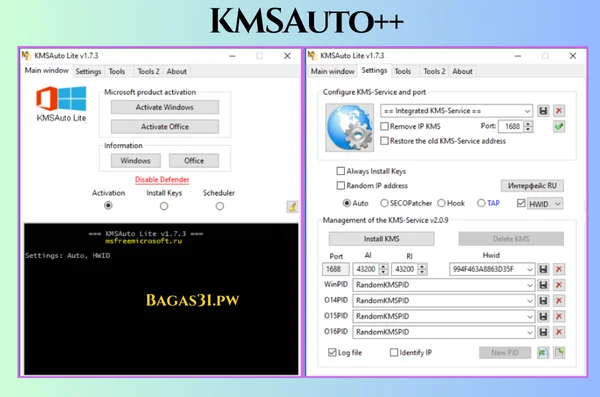Enable Always Install Keys checkbox

coord(341,171)
